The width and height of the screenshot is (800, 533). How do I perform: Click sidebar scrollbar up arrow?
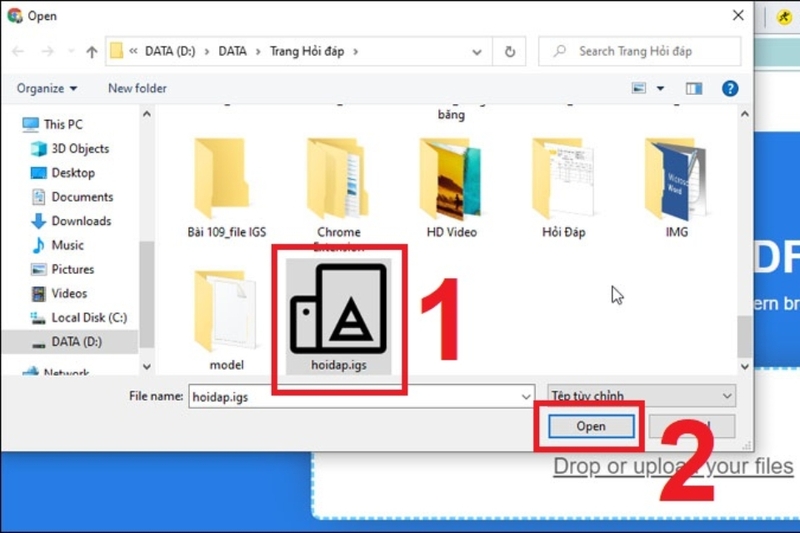tap(147, 114)
